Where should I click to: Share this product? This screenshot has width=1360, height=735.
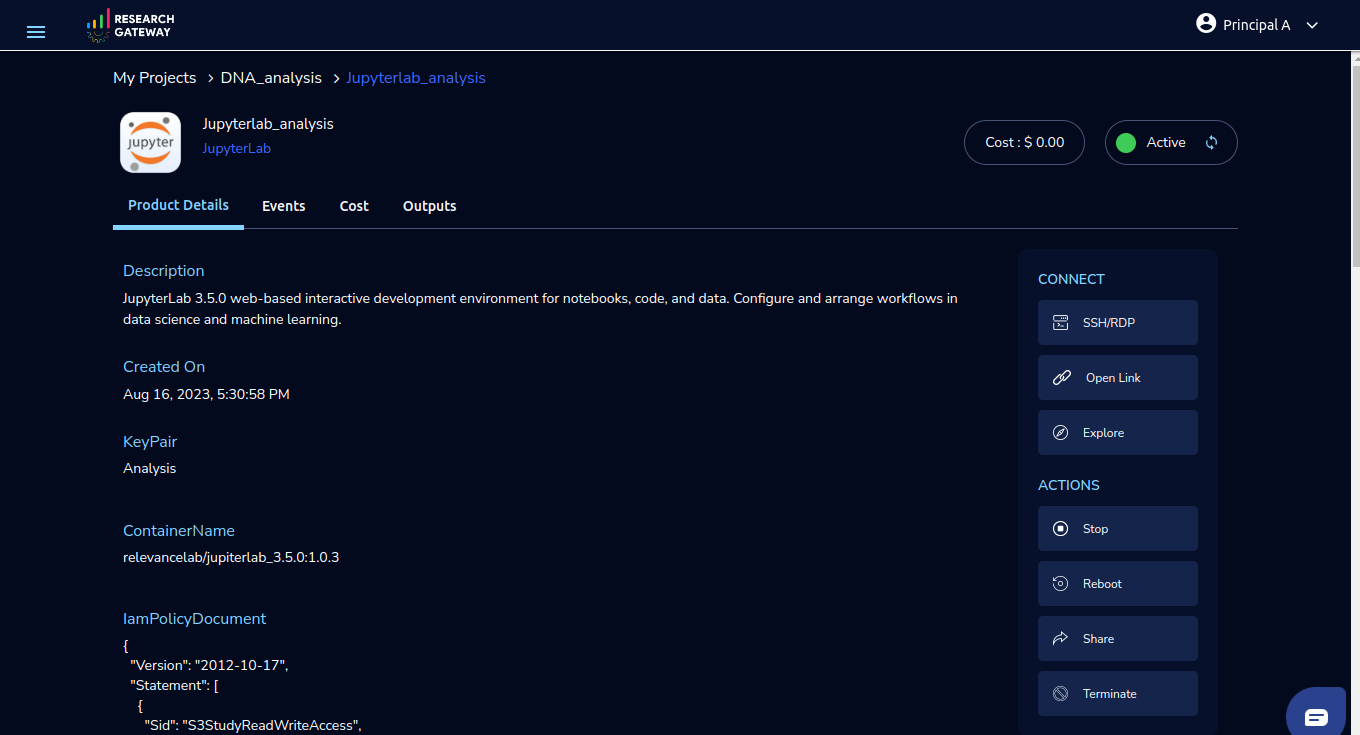(1118, 639)
